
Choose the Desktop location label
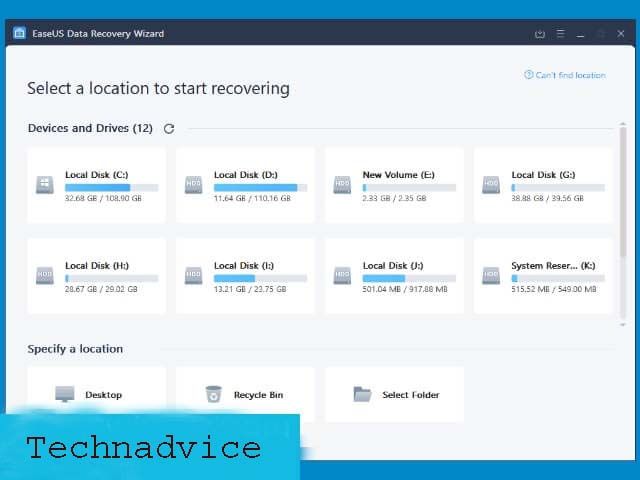tap(104, 395)
